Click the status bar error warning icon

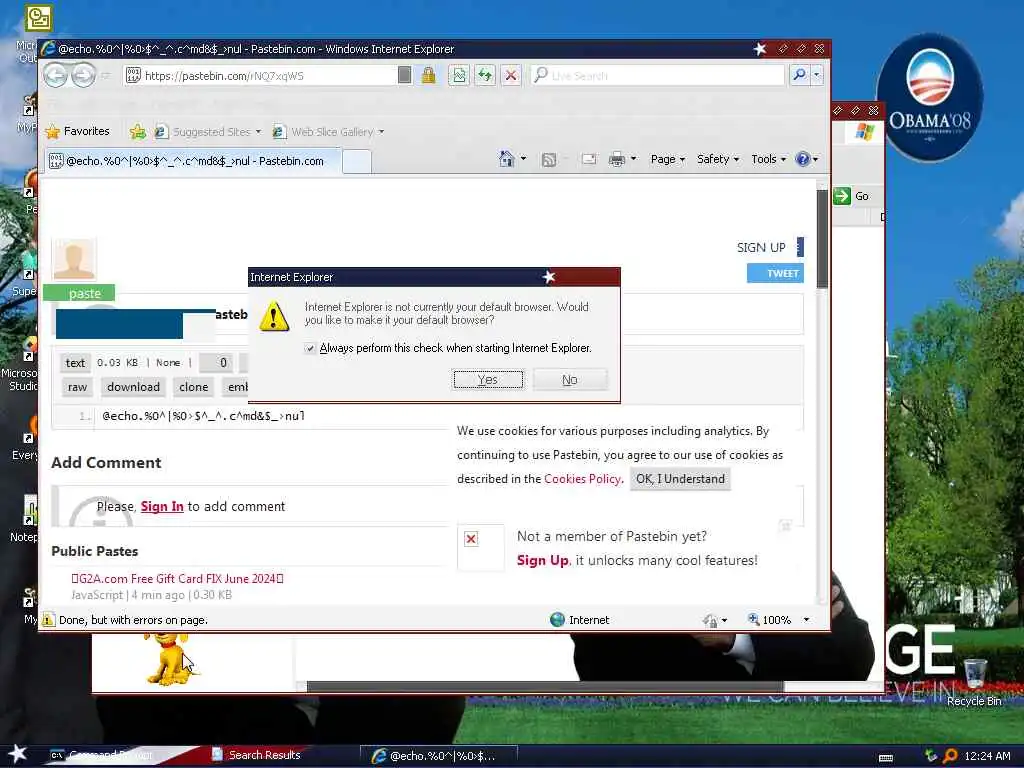pos(48,620)
